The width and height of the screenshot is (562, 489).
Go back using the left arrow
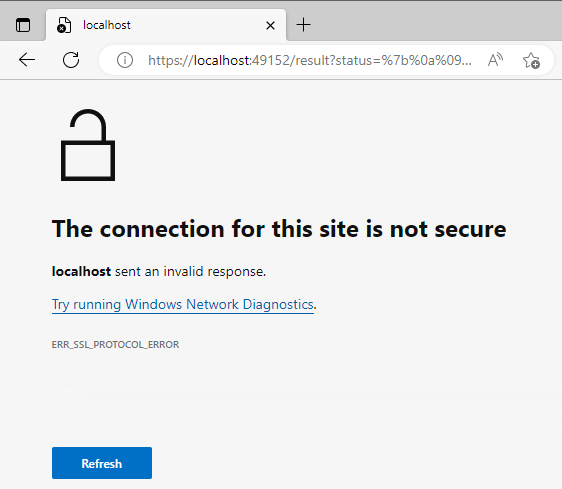(x=27, y=60)
